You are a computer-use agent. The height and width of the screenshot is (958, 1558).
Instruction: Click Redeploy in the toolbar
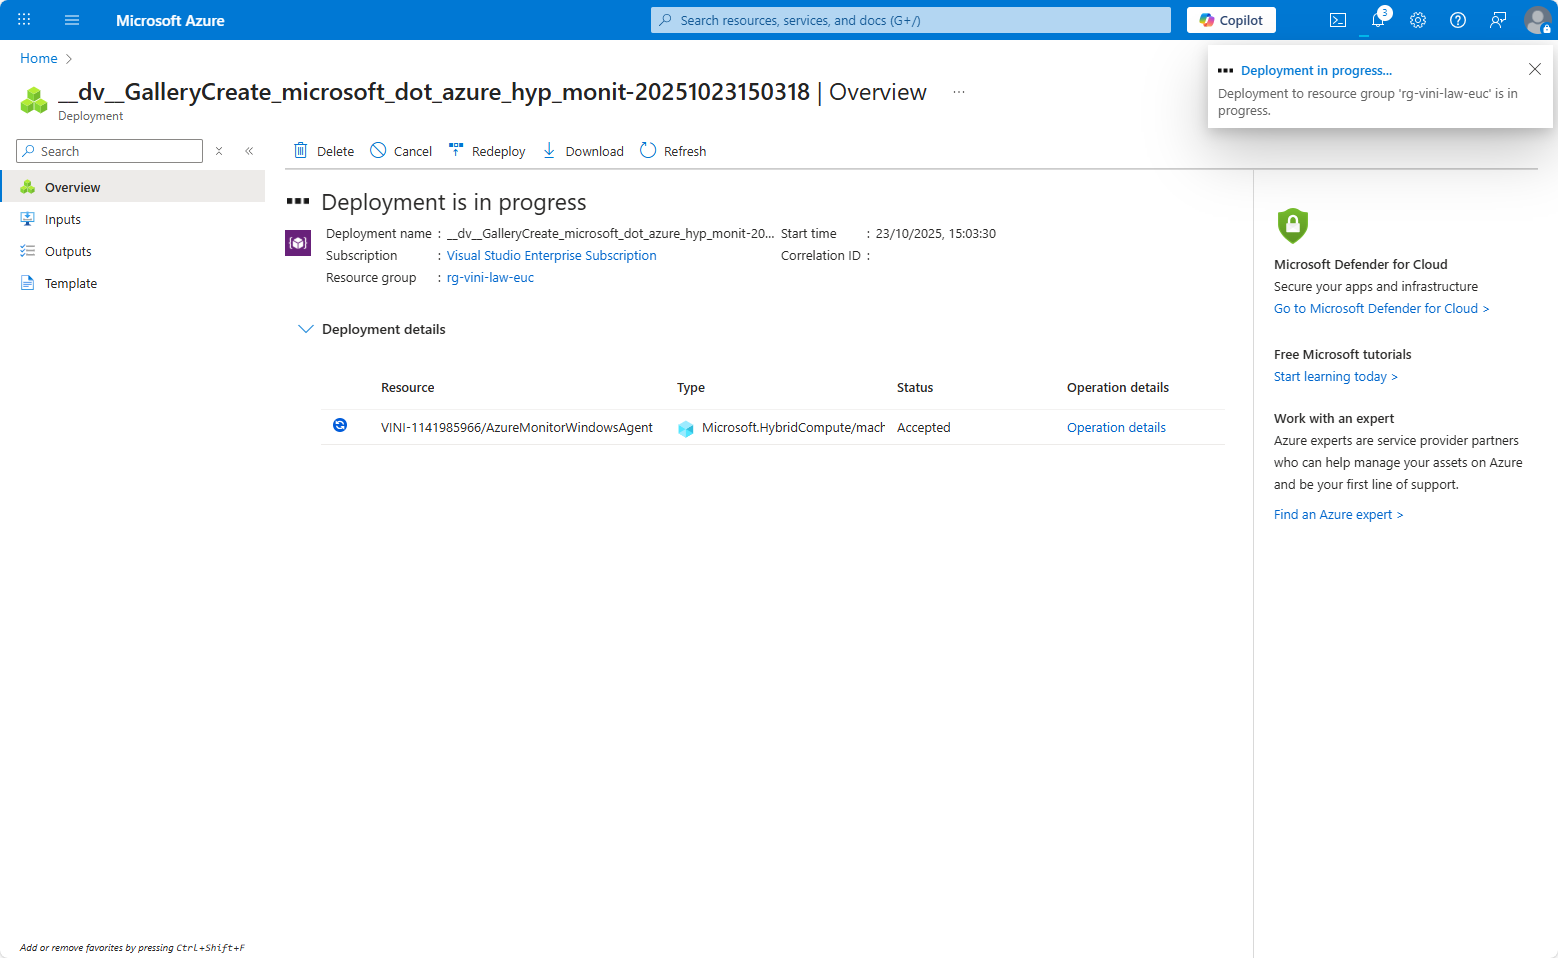487,151
